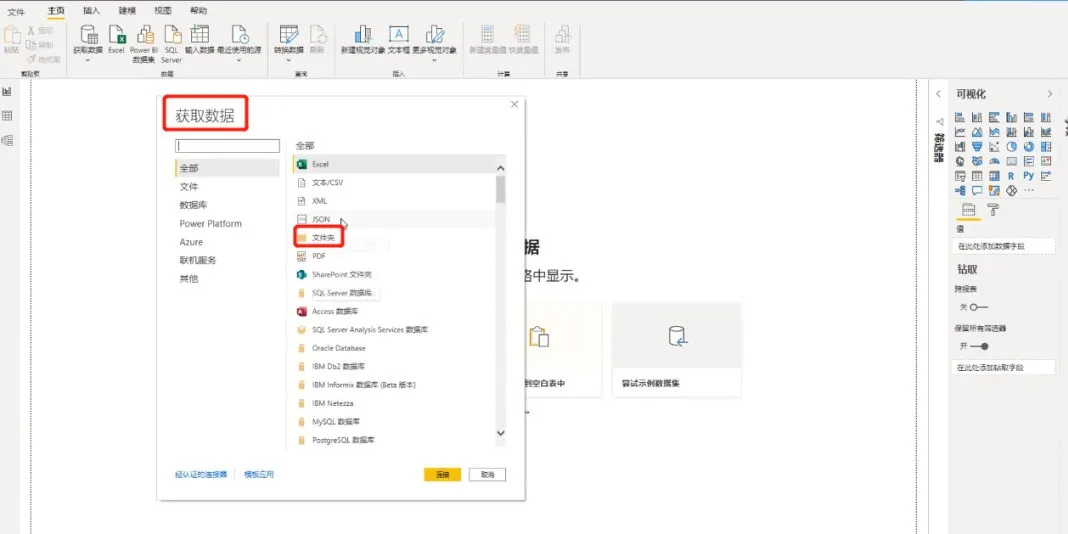Select the Python (Py) visual
Image resolution: width=1068 pixels, height=534 pixels.
coord(1028,176)
